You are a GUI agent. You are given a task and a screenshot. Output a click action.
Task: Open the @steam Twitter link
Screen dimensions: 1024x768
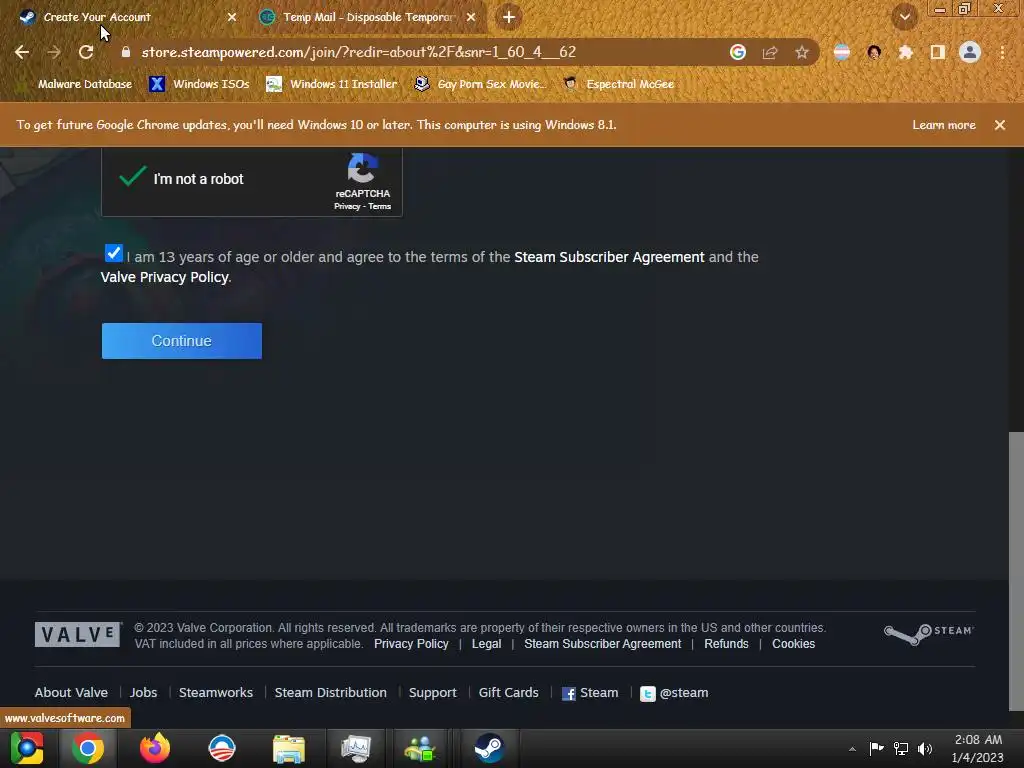[x=674, y=693]
